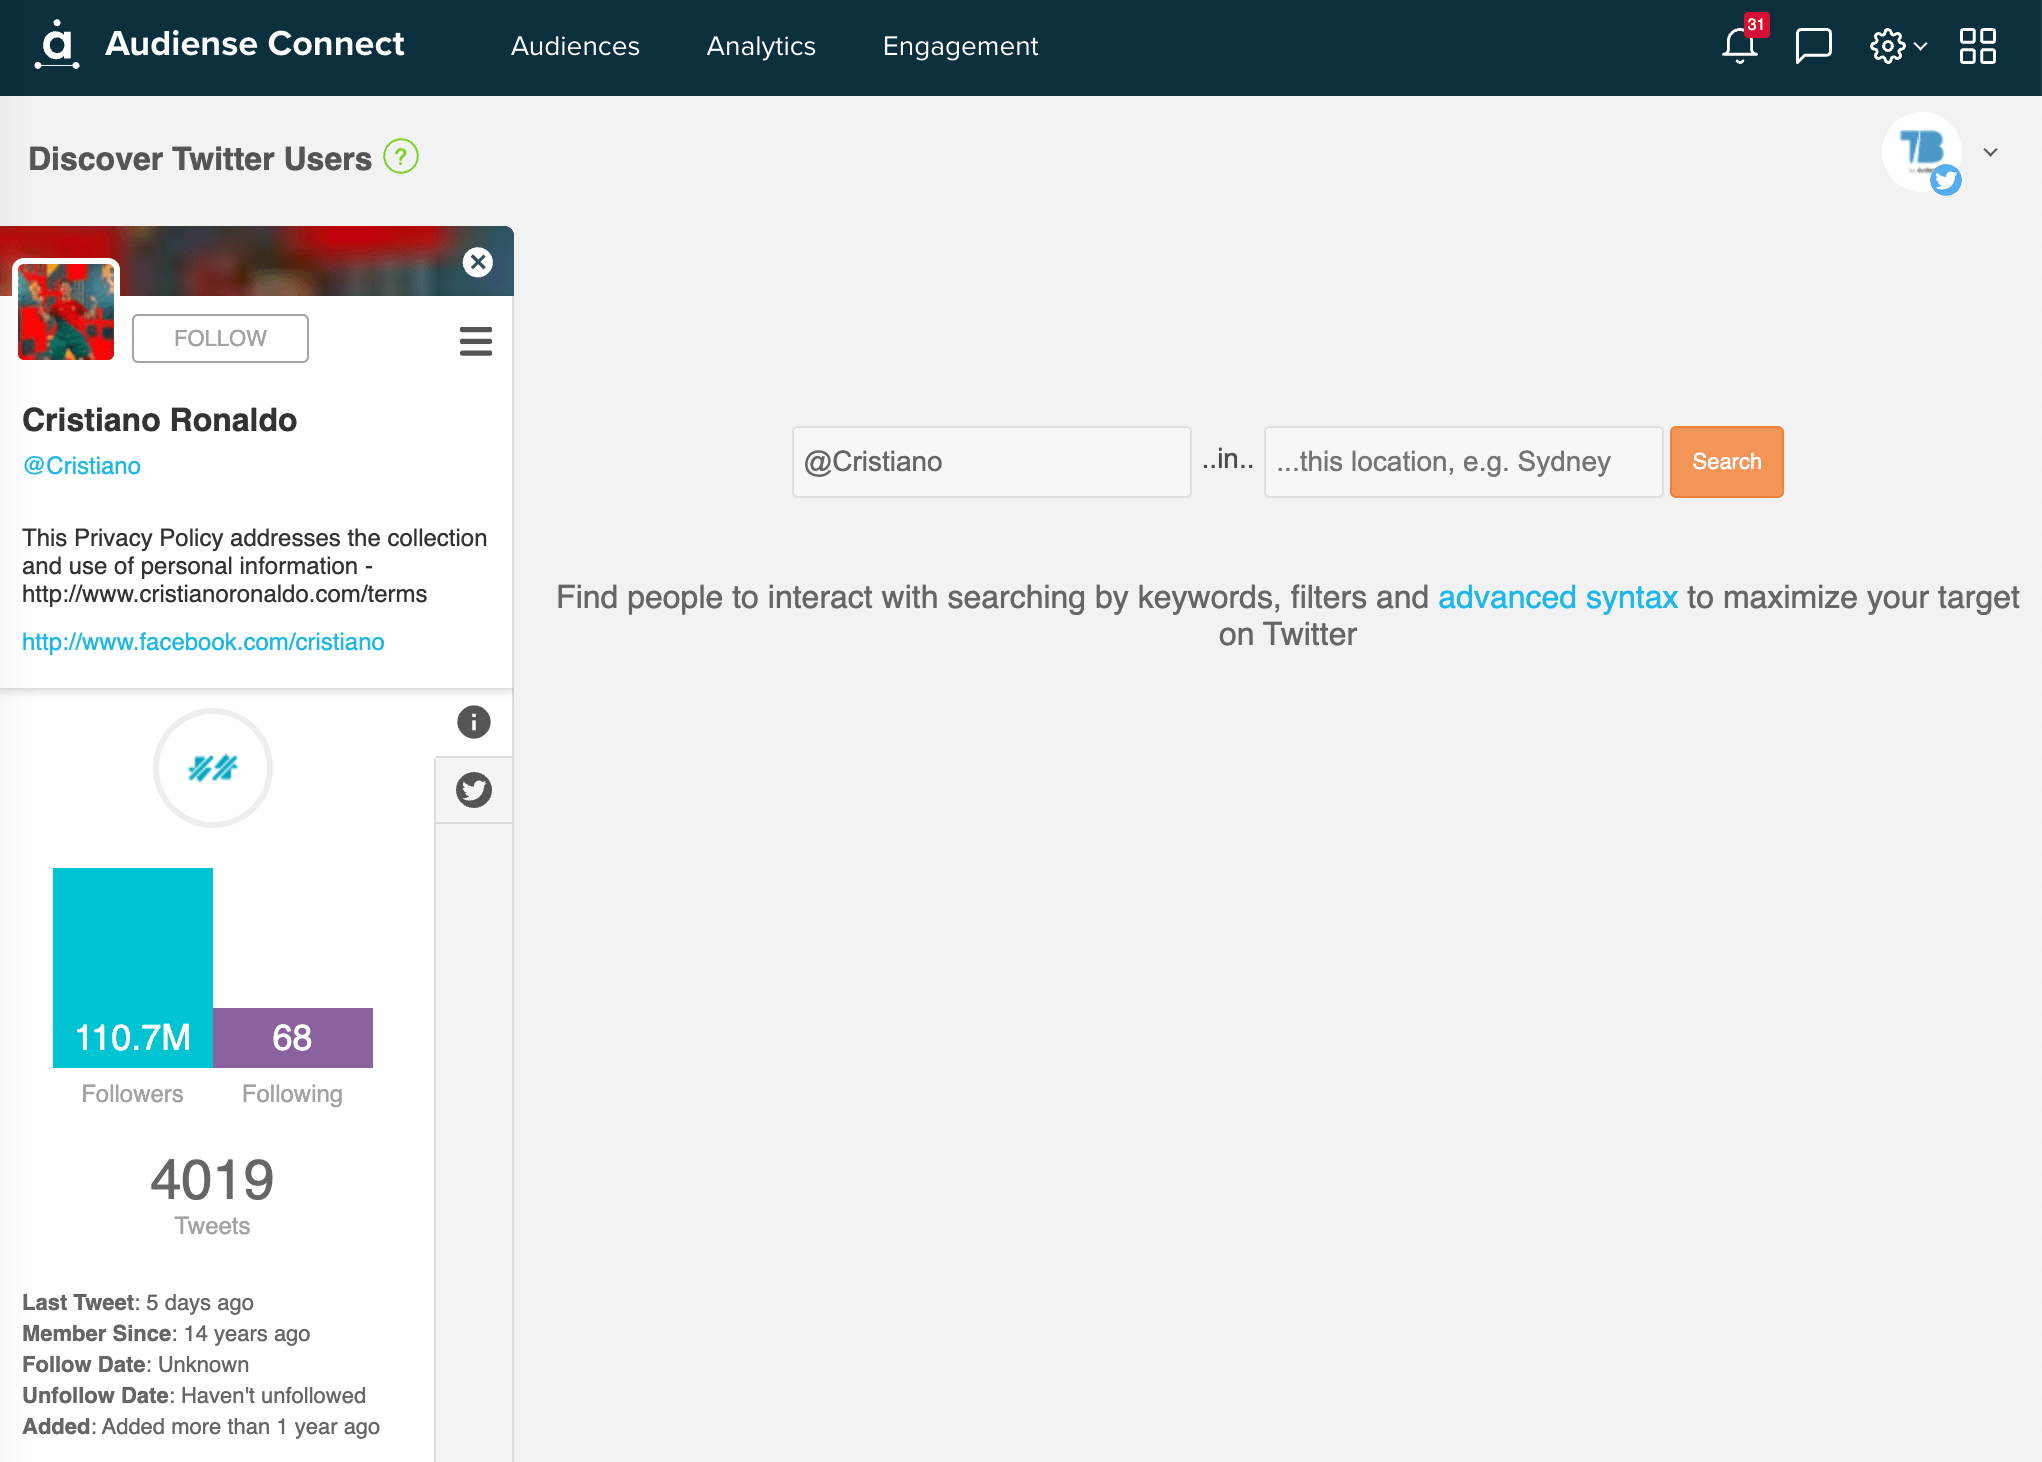Click the Twitter bird icon on profile
This screenshot has width=2042, height=1462.
pos(475,788)
